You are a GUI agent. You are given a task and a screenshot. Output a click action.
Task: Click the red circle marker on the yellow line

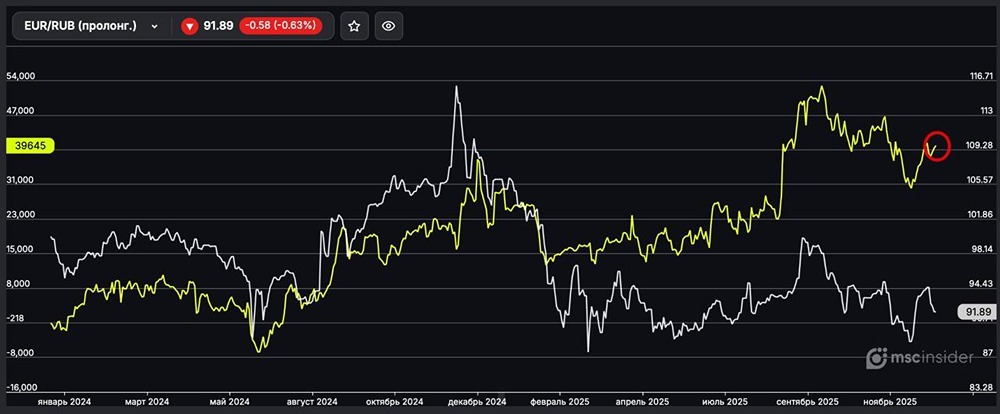tap(936, 146)
